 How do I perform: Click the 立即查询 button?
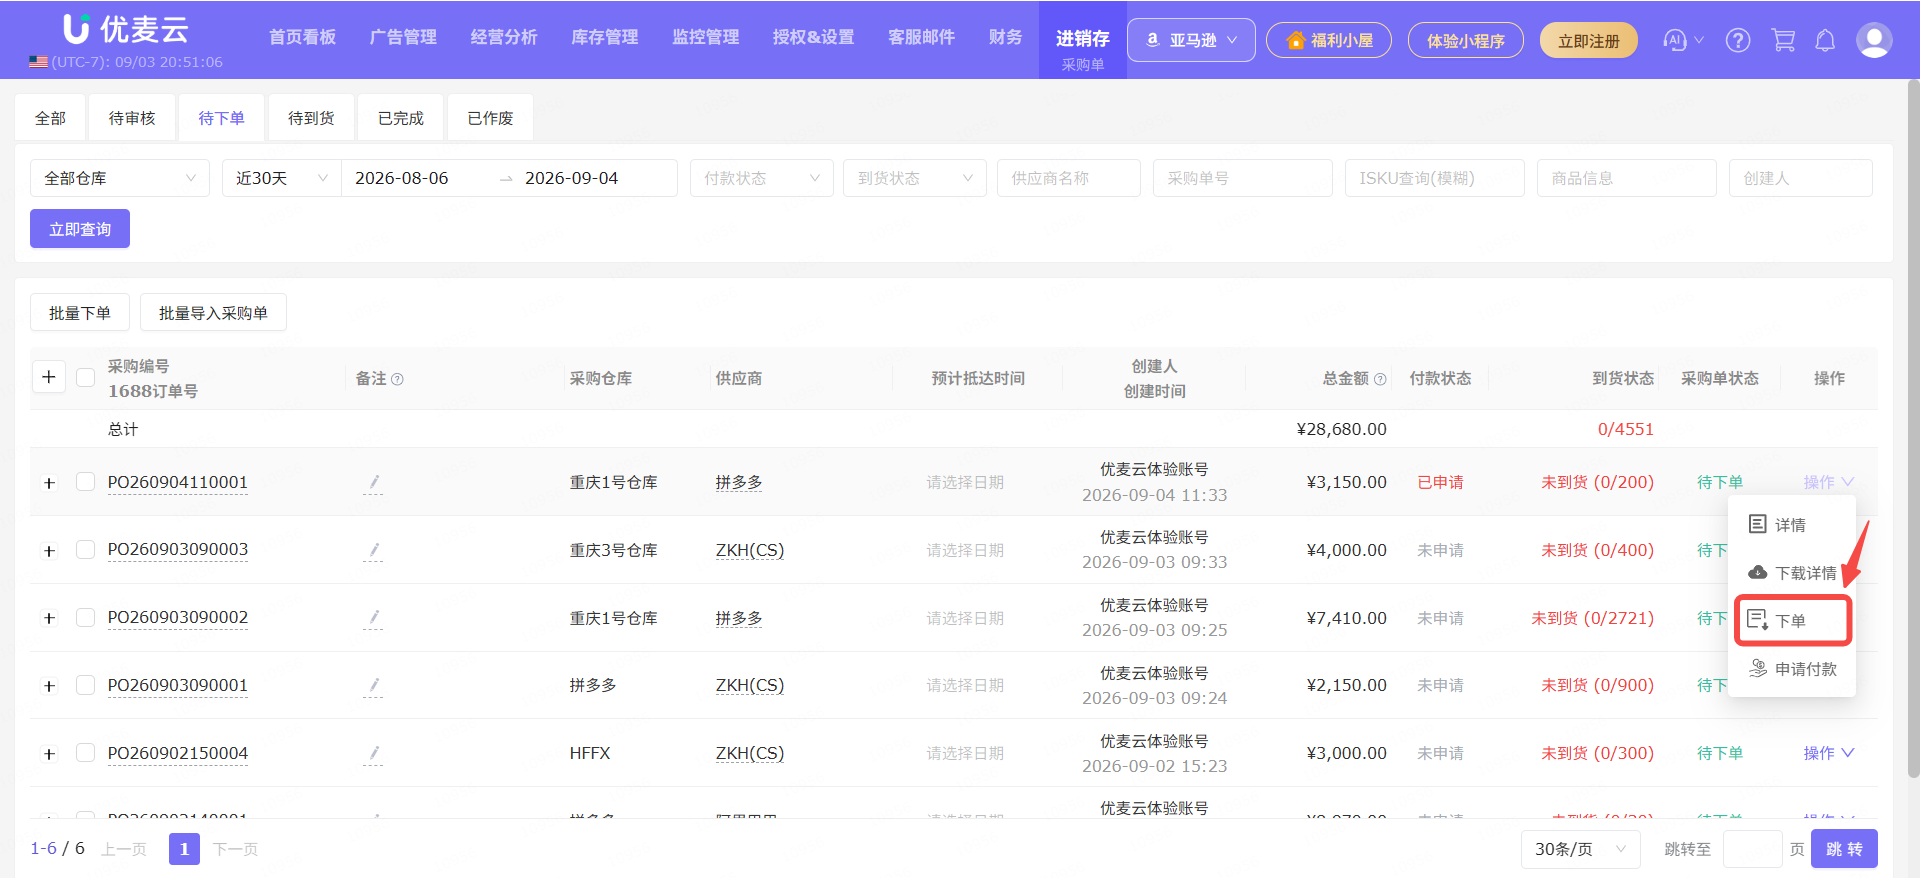pyautogui.click(x=80, y=229)
